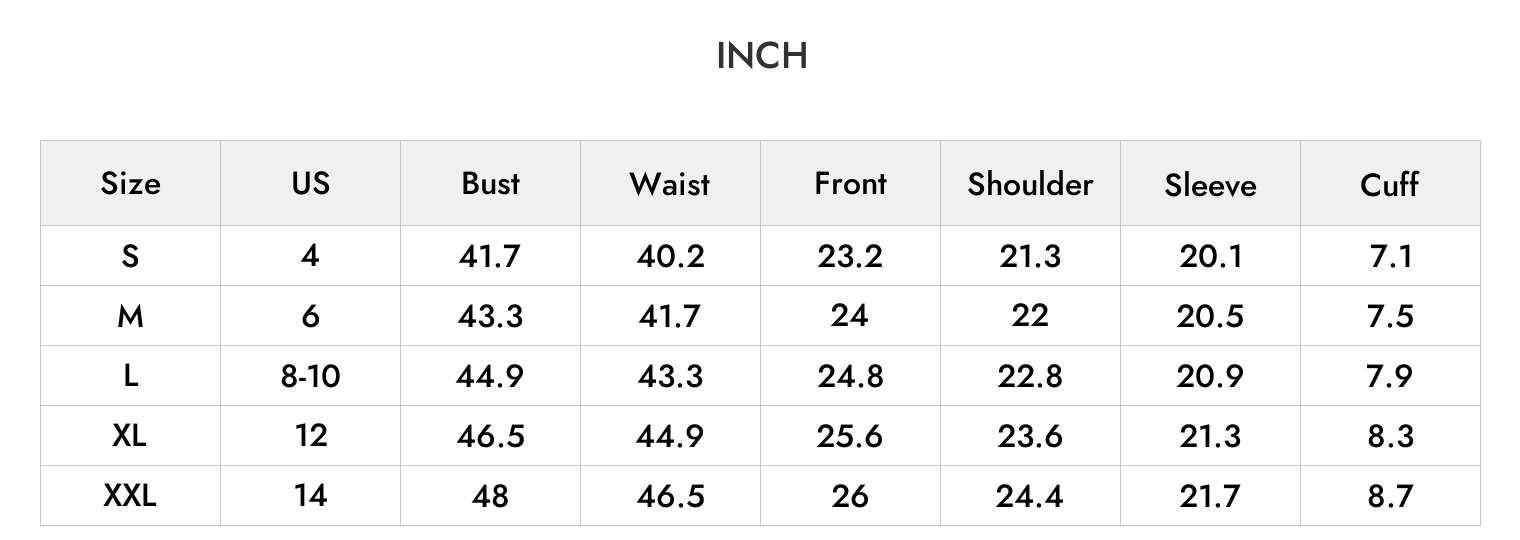The image size is (1520, 540).
Task: Click the US column header
Action: 310,184
